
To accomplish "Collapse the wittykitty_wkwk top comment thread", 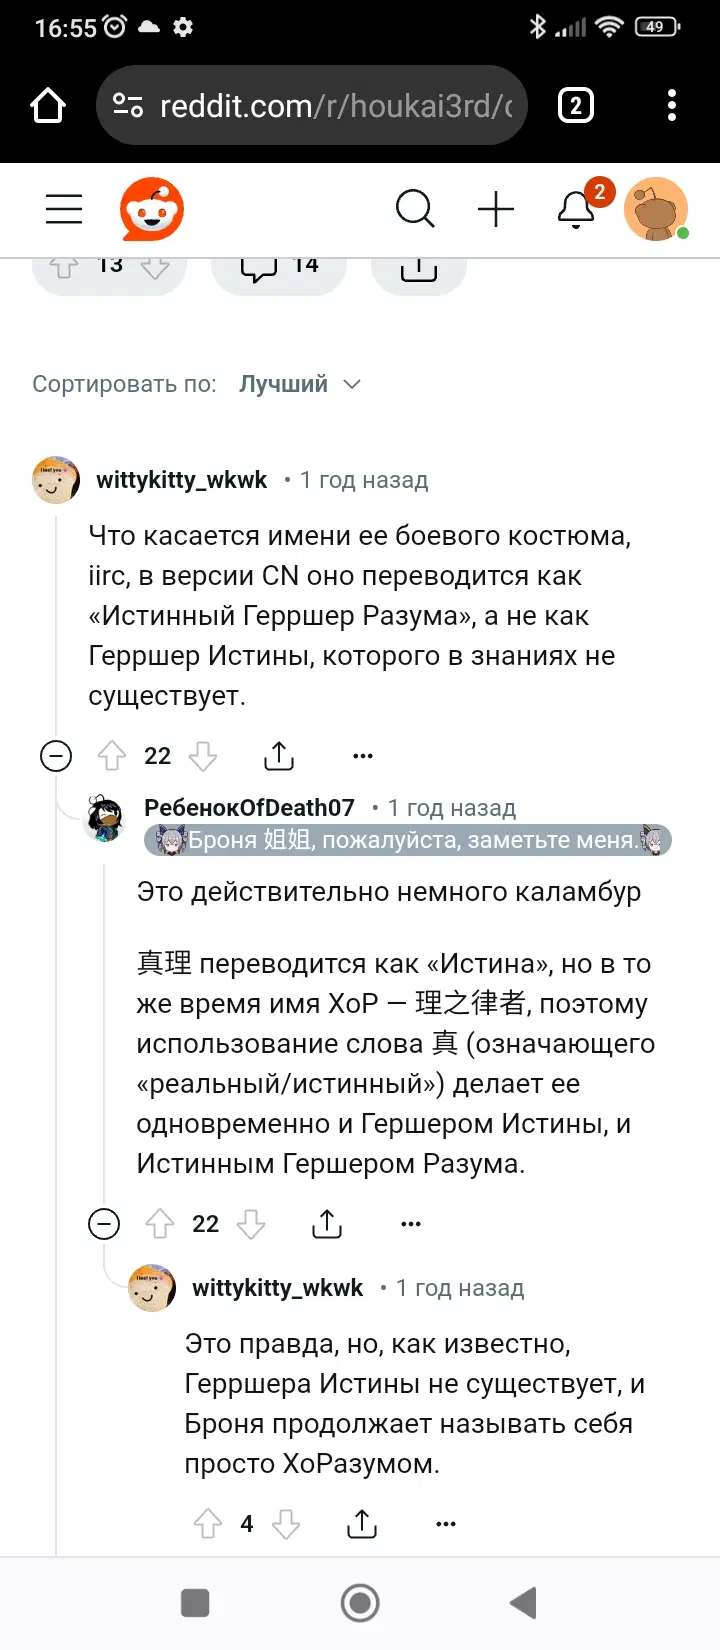I will pos(56,756).
